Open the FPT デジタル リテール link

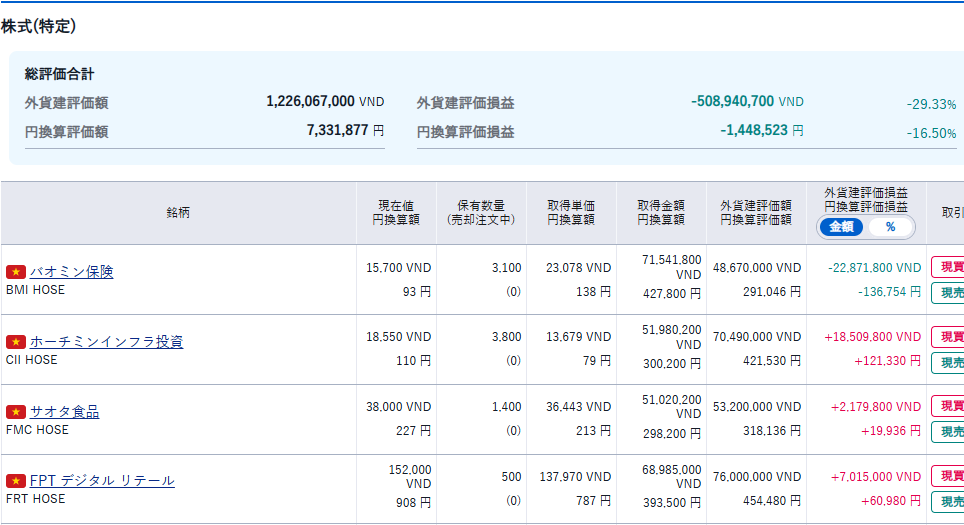102,481
